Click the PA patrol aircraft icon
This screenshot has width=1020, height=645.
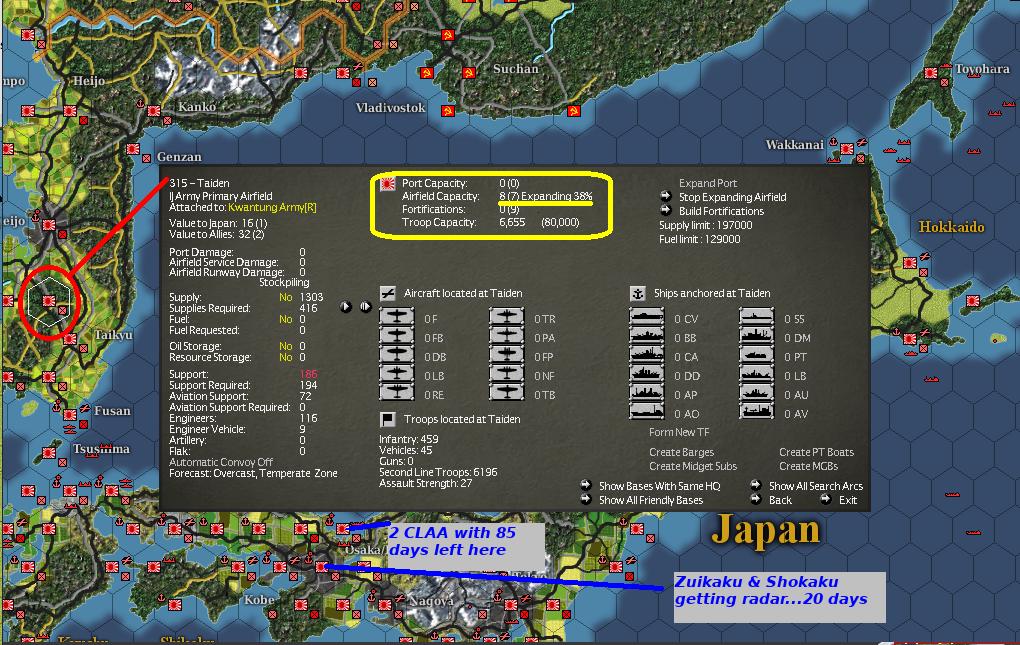[x=507, y=336]
